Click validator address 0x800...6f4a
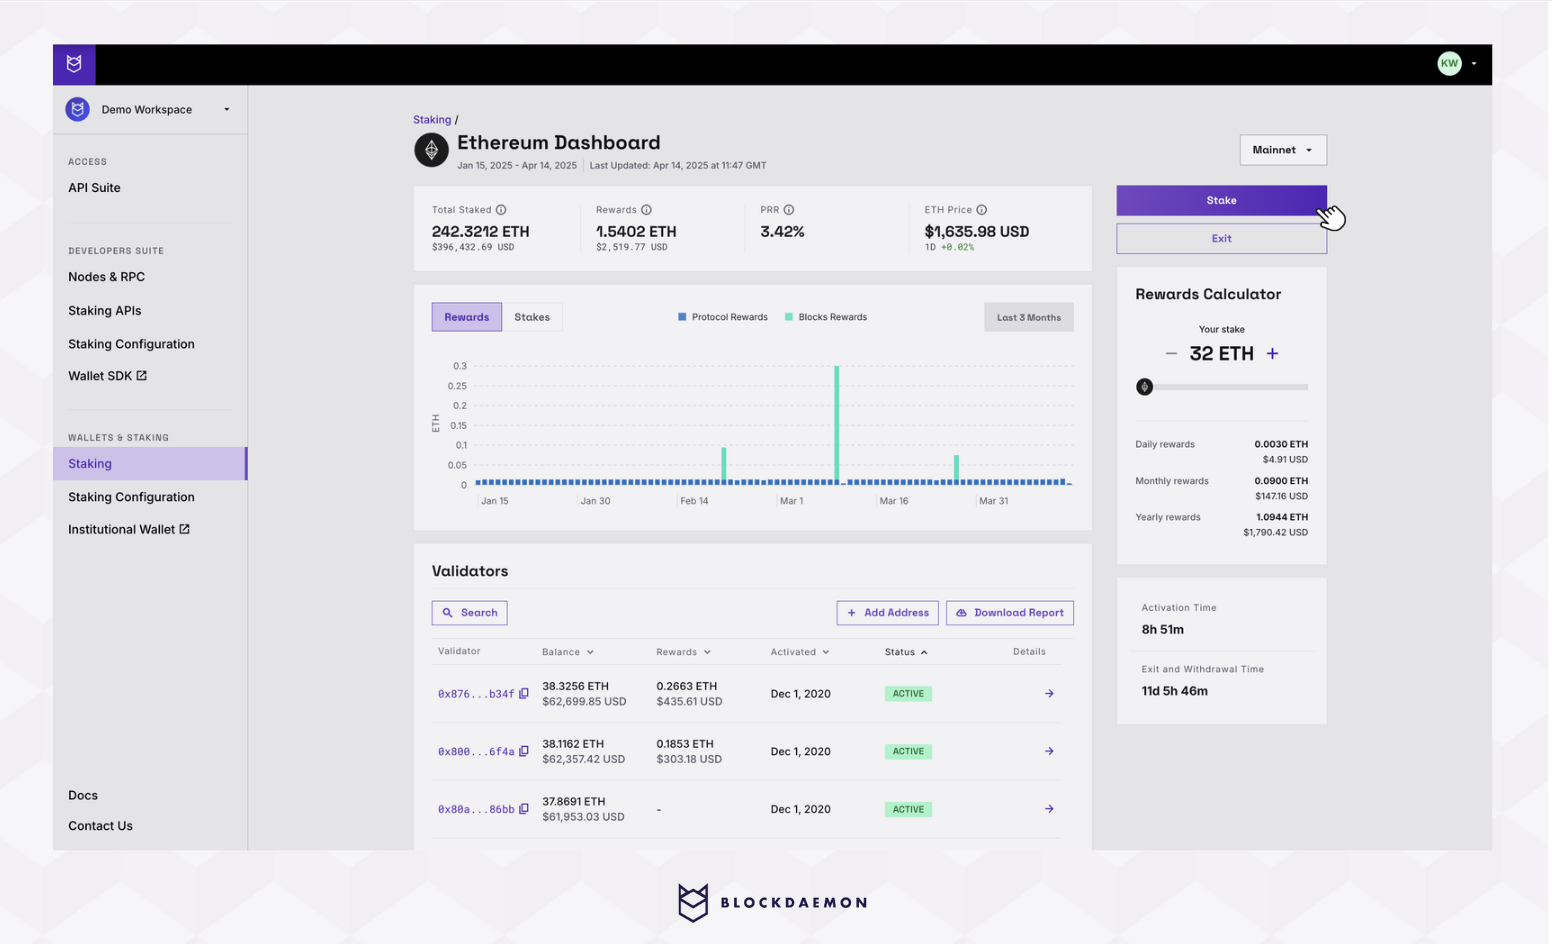The image size is (1552, 944). [476, 752]
